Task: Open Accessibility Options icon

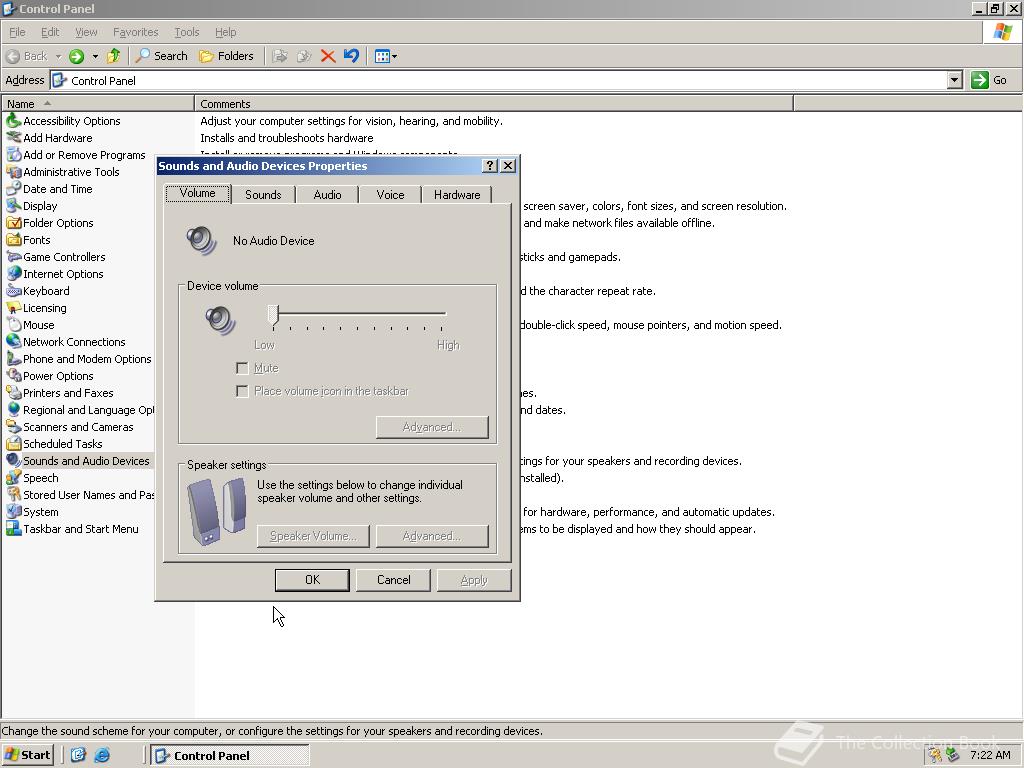Action: [13, 121]
